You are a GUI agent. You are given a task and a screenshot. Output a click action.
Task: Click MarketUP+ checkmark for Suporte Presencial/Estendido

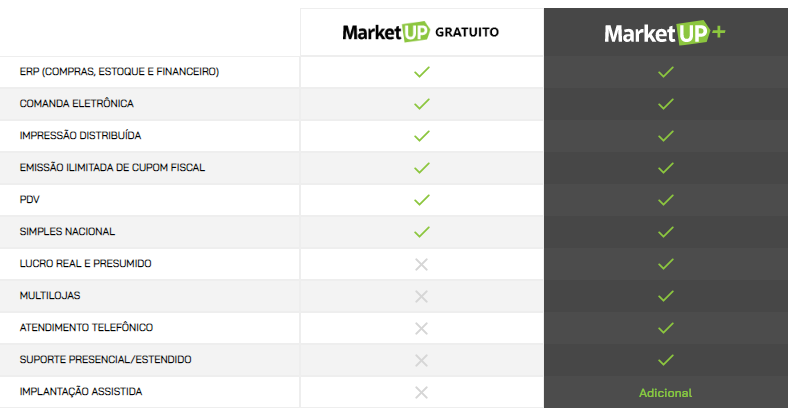click(665, 360)
